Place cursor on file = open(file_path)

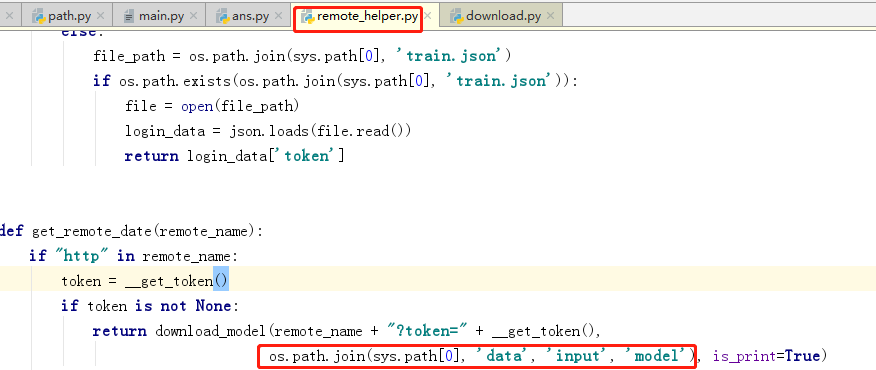(212, 106)
